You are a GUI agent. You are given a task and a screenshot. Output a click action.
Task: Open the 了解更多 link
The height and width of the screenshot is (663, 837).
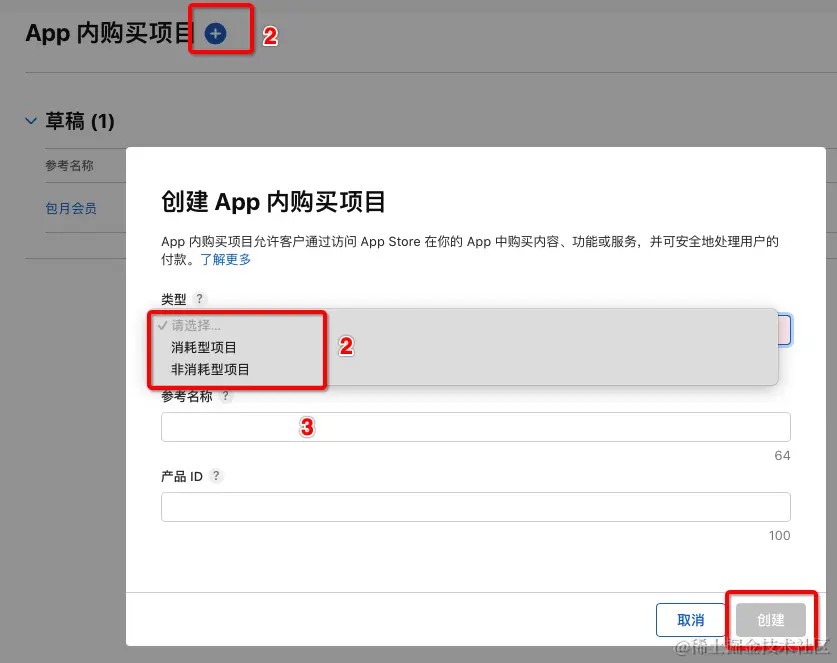tap(225, 259)
